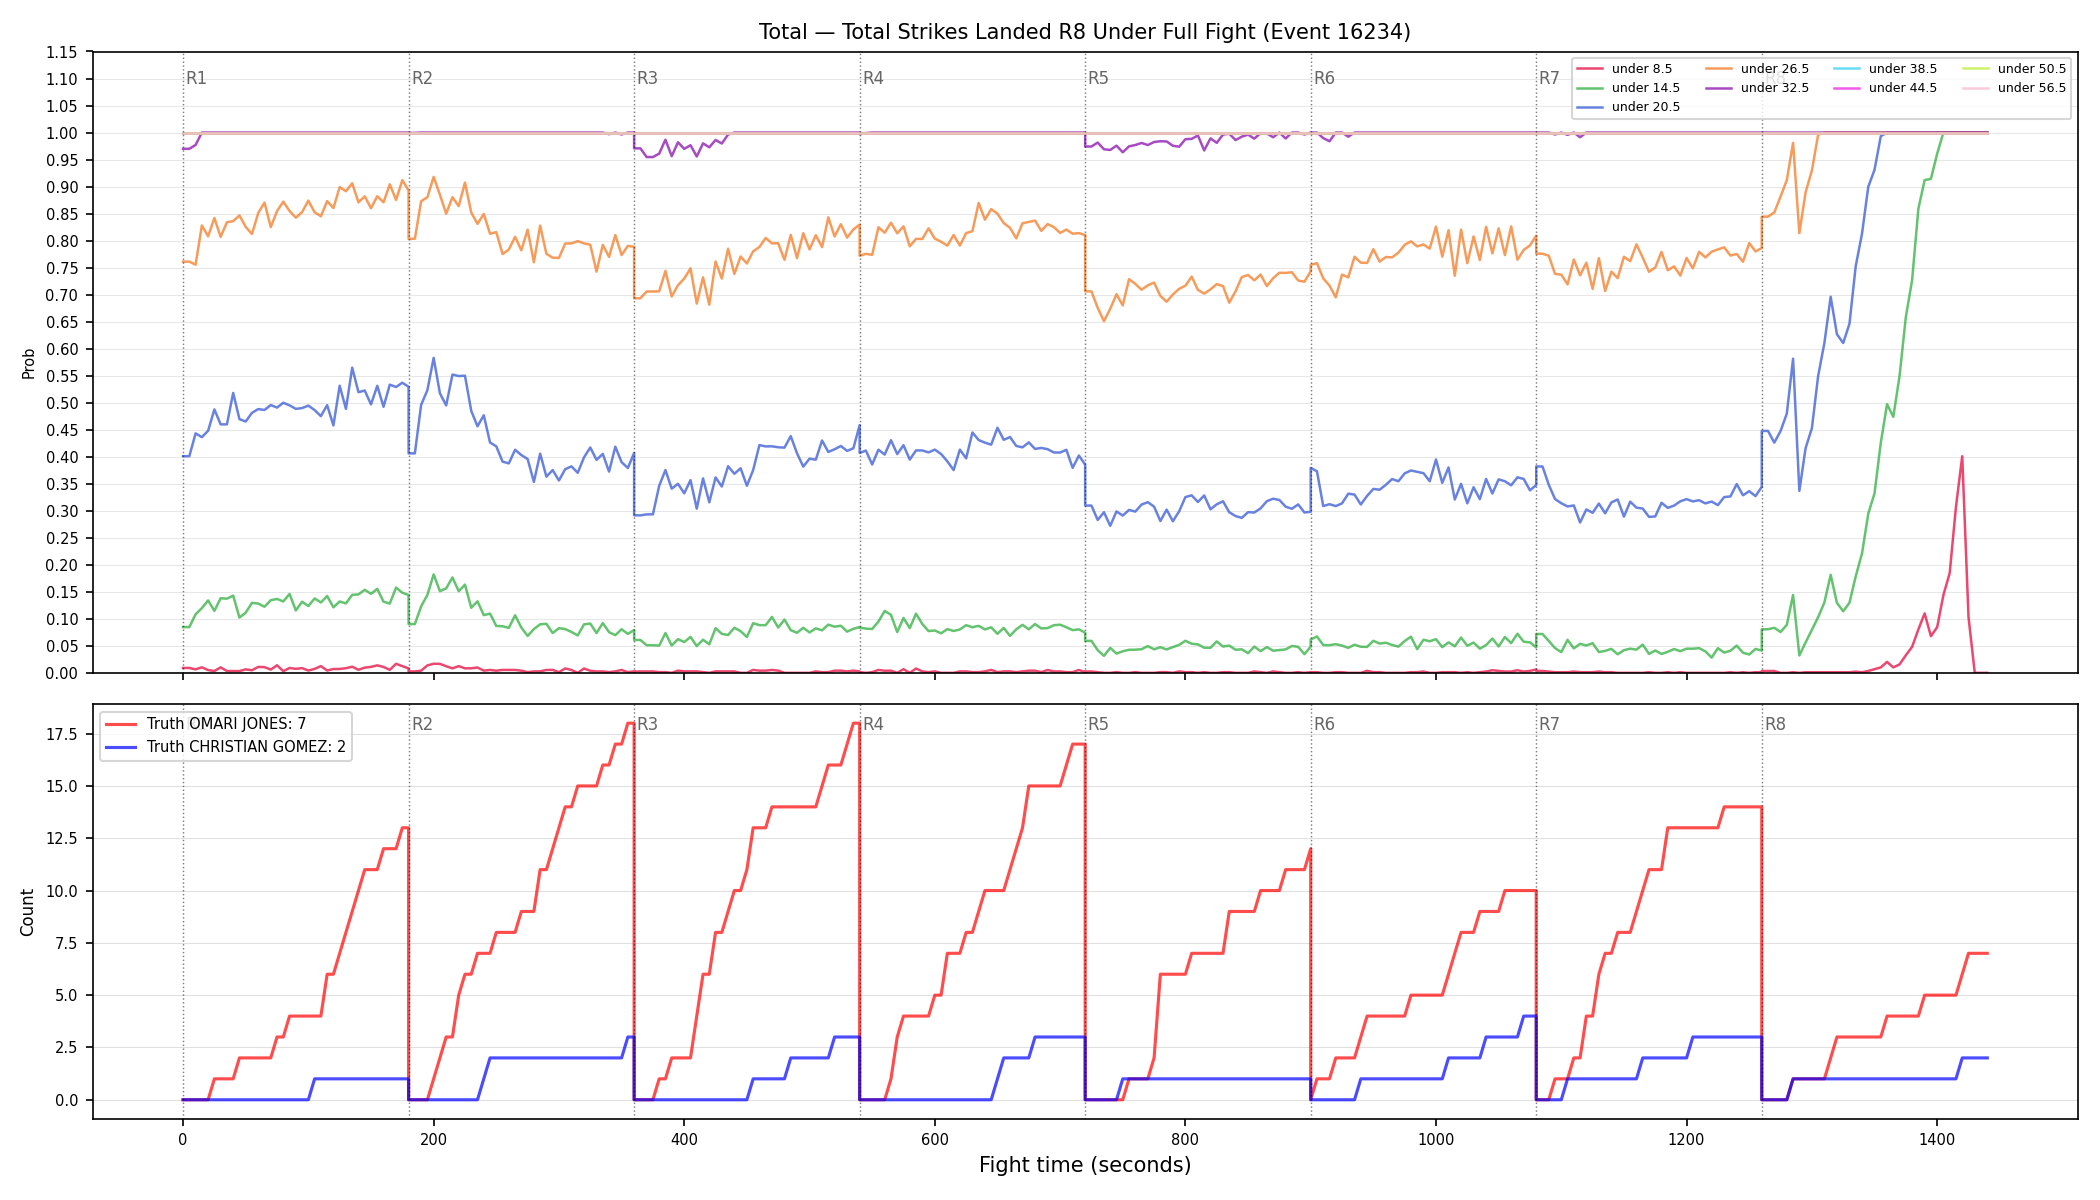The height and width of the screenshot is (1200, 2100).
Task: Click the 10.0 tick on the Count axis
Action: [62, 891]
